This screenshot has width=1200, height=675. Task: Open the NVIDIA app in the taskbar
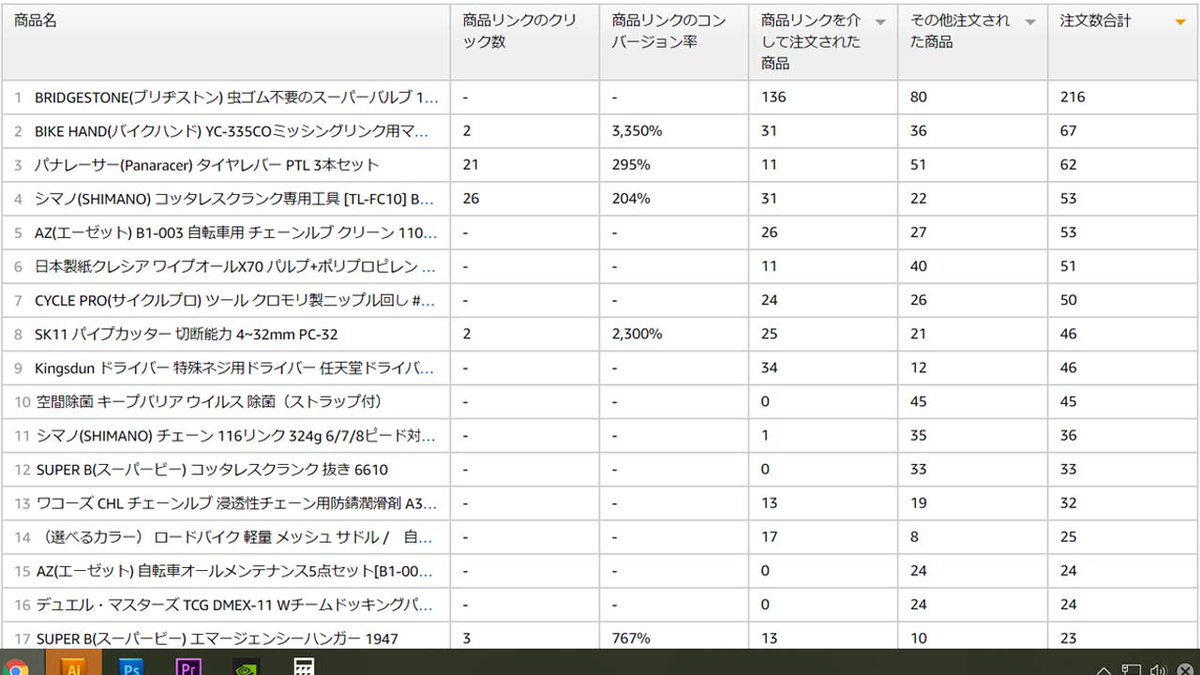247,667
